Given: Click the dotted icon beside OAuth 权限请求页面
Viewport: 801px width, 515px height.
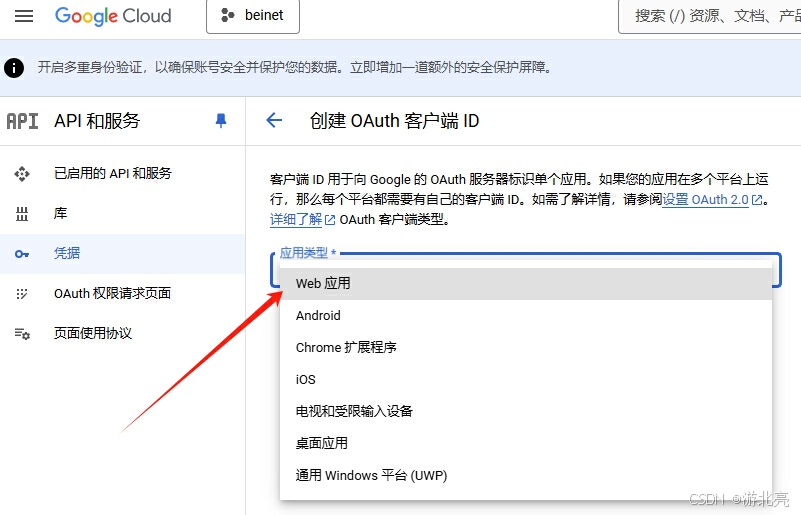Looking at the screenshot, I should click(22, 294).
